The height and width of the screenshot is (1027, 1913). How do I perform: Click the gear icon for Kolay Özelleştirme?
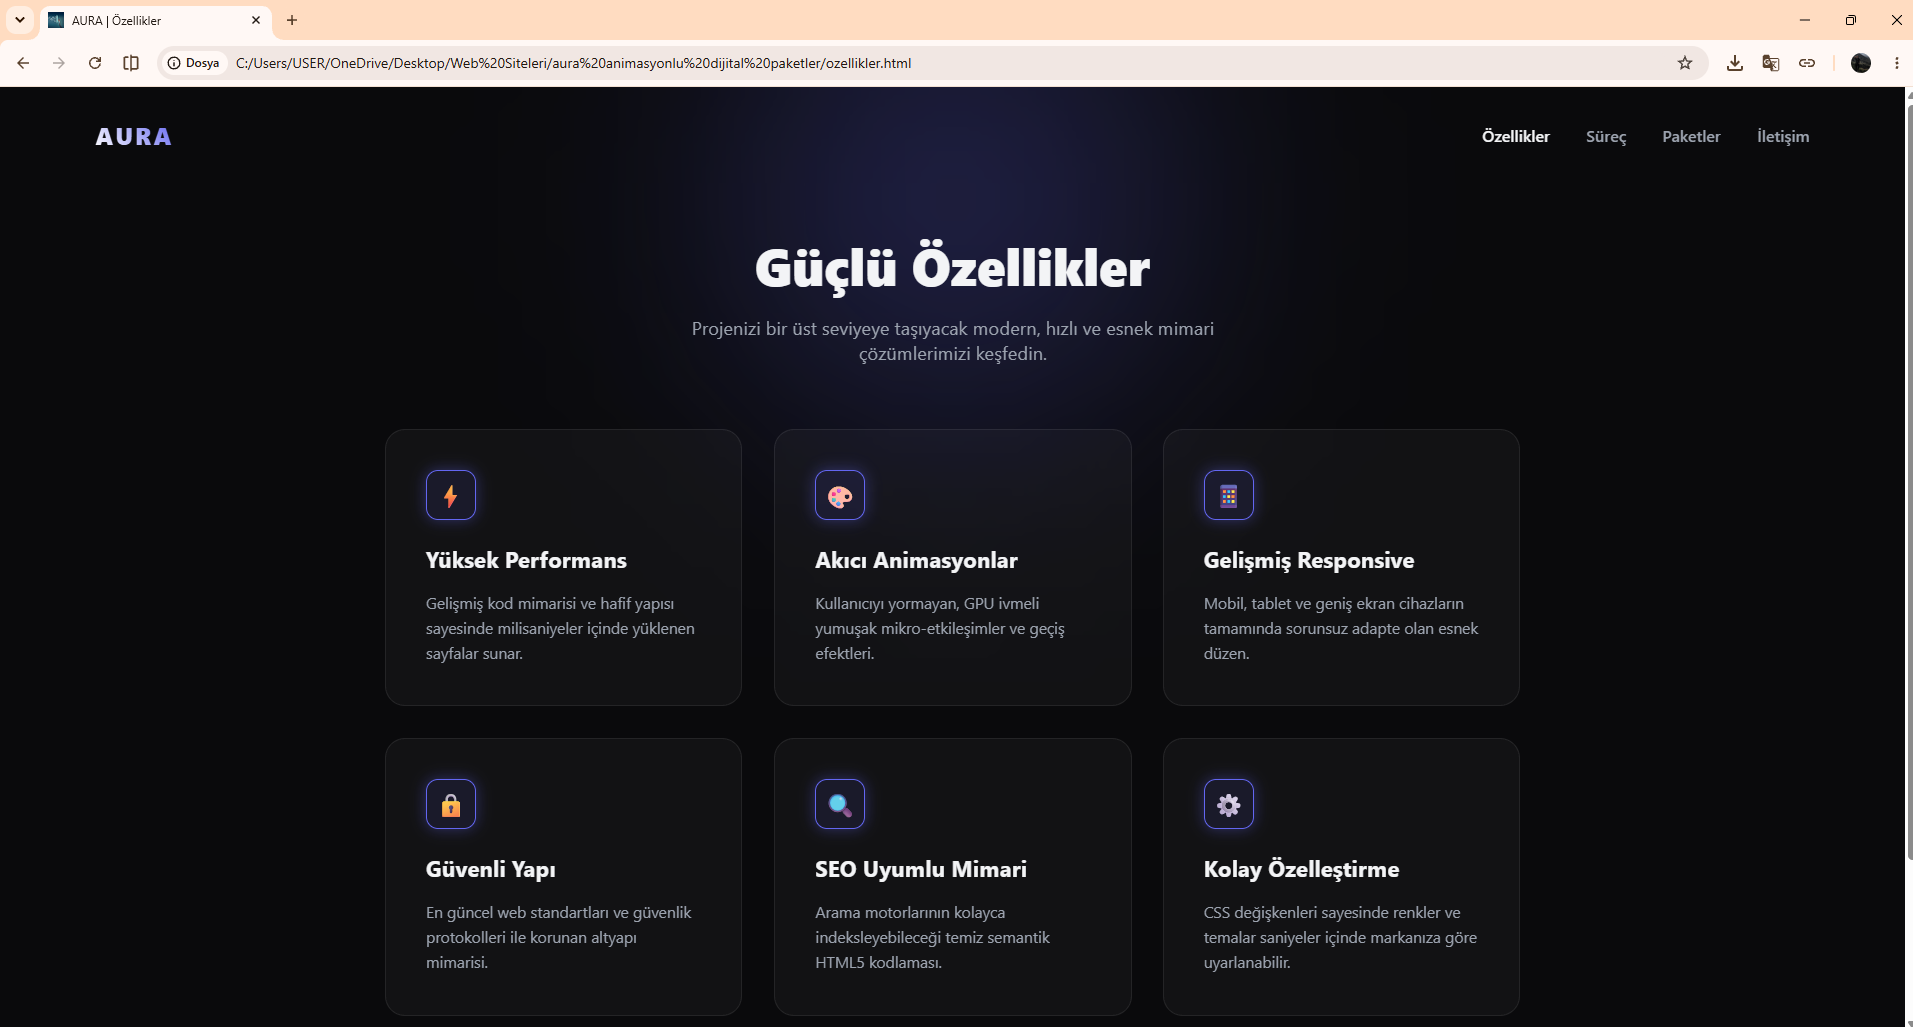pyautogui.click(x=1229, y=804)
